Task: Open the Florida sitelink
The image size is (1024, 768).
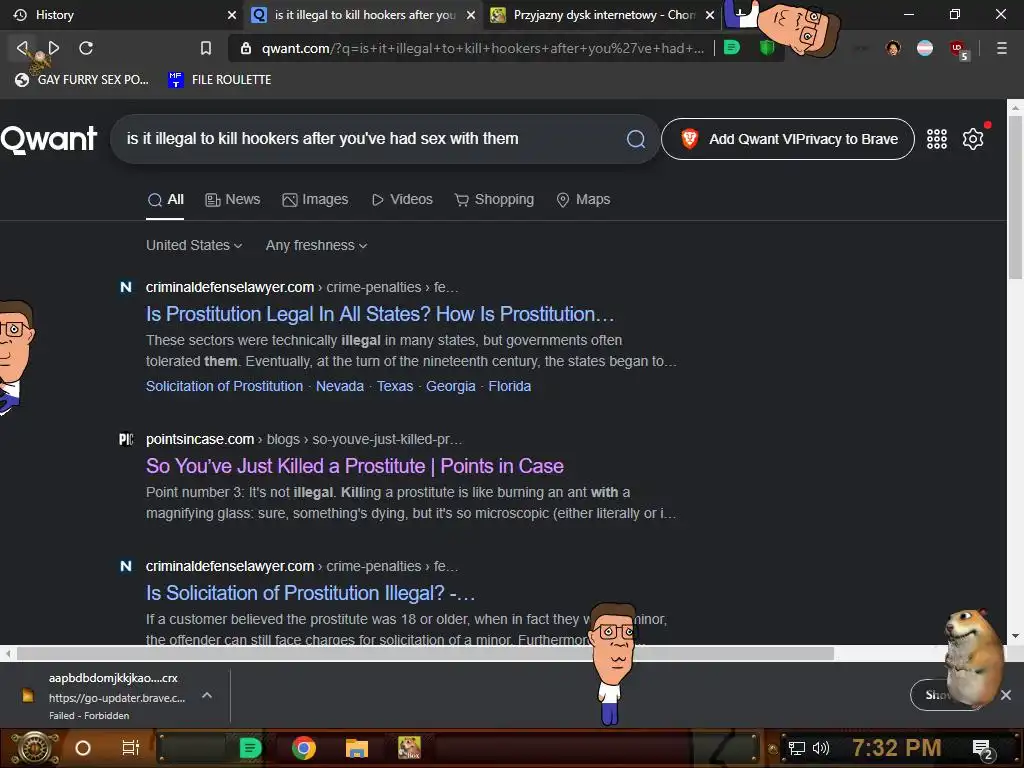Action: coord(509,387)
